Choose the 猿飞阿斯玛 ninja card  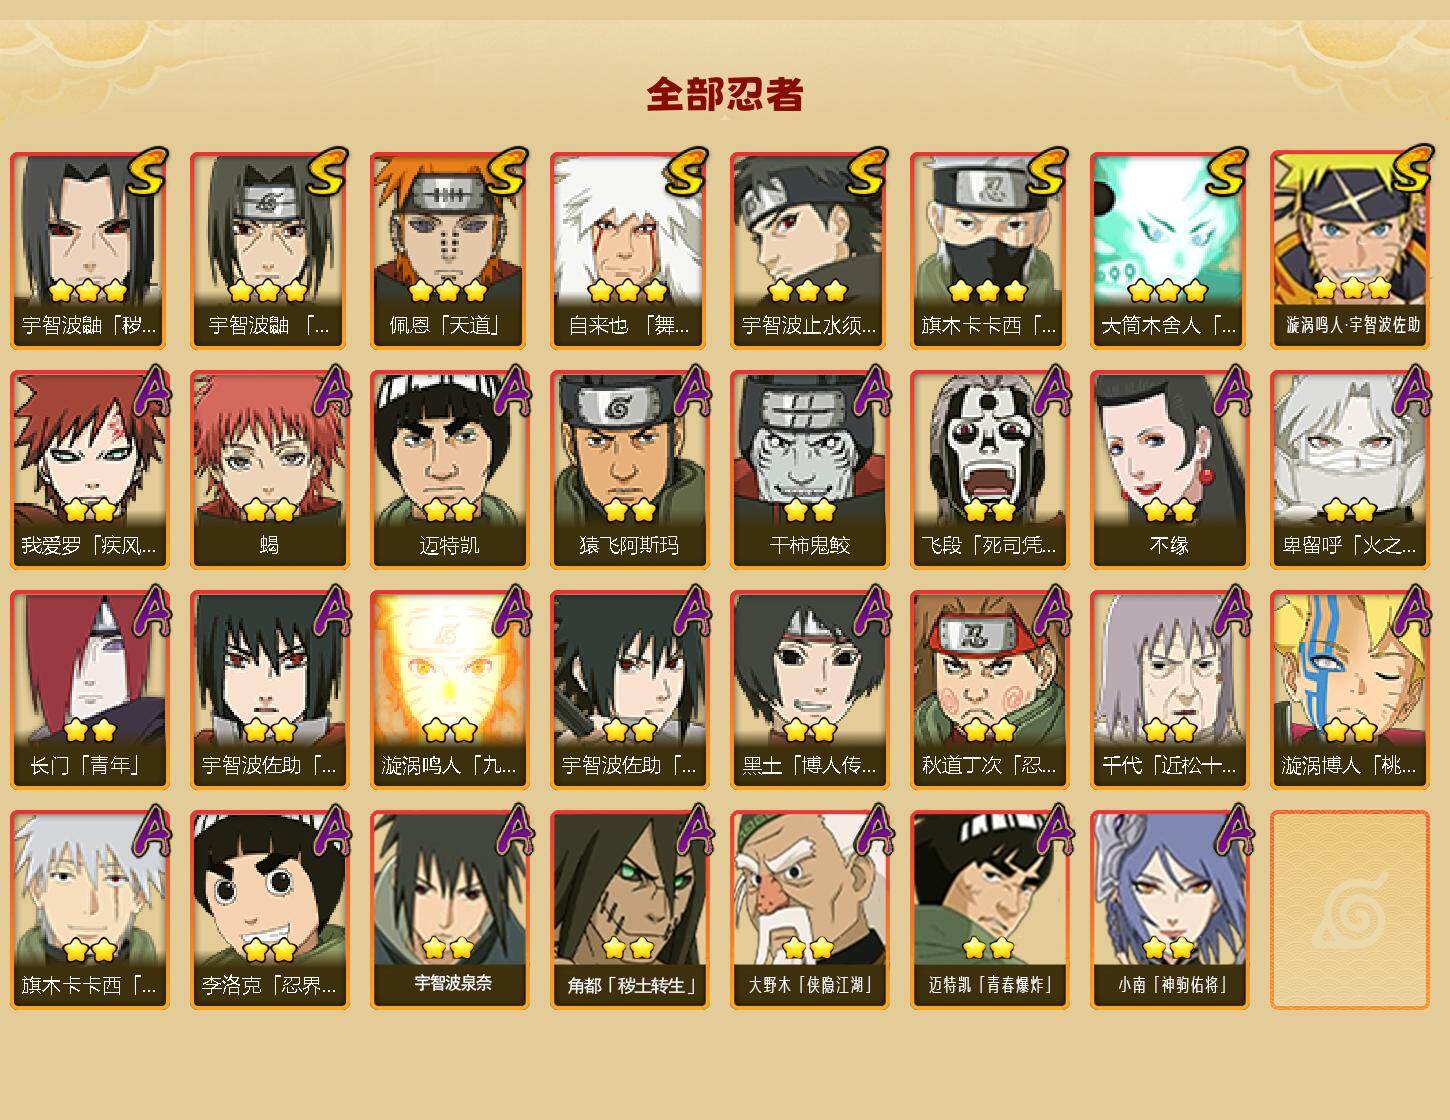coord(629,470)
